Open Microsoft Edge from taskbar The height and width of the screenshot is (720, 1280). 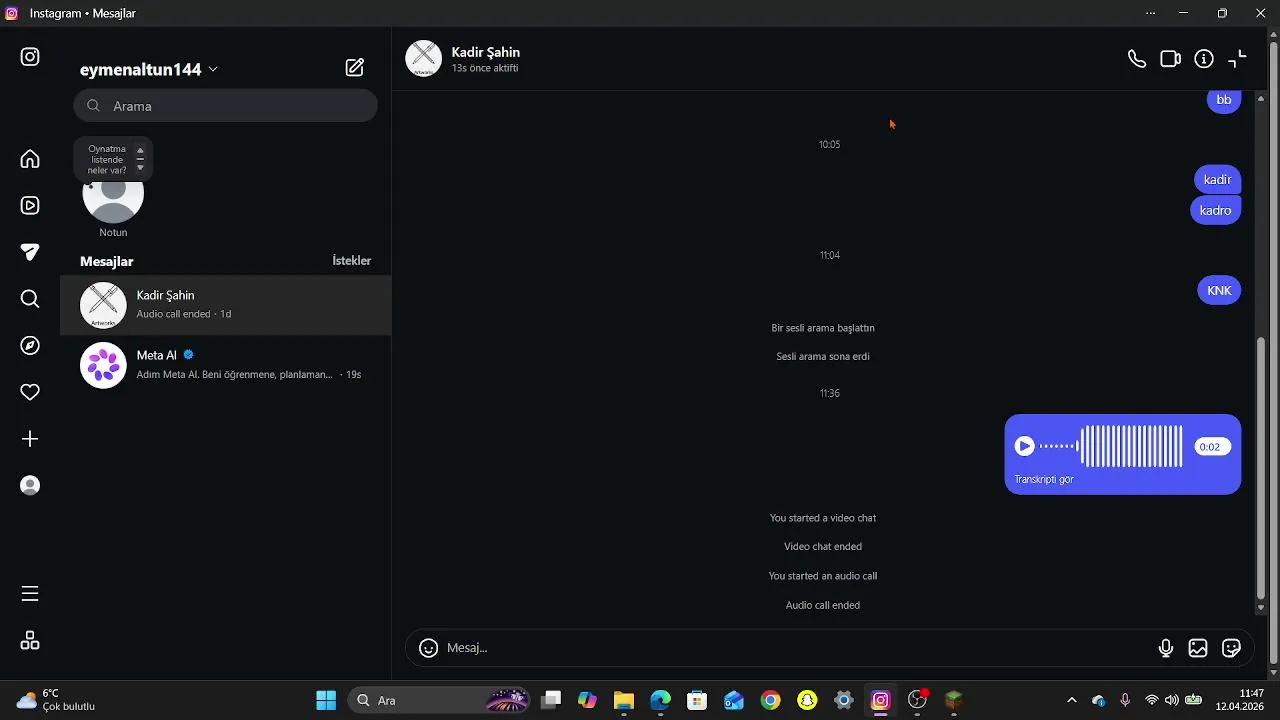coord(660,700)
